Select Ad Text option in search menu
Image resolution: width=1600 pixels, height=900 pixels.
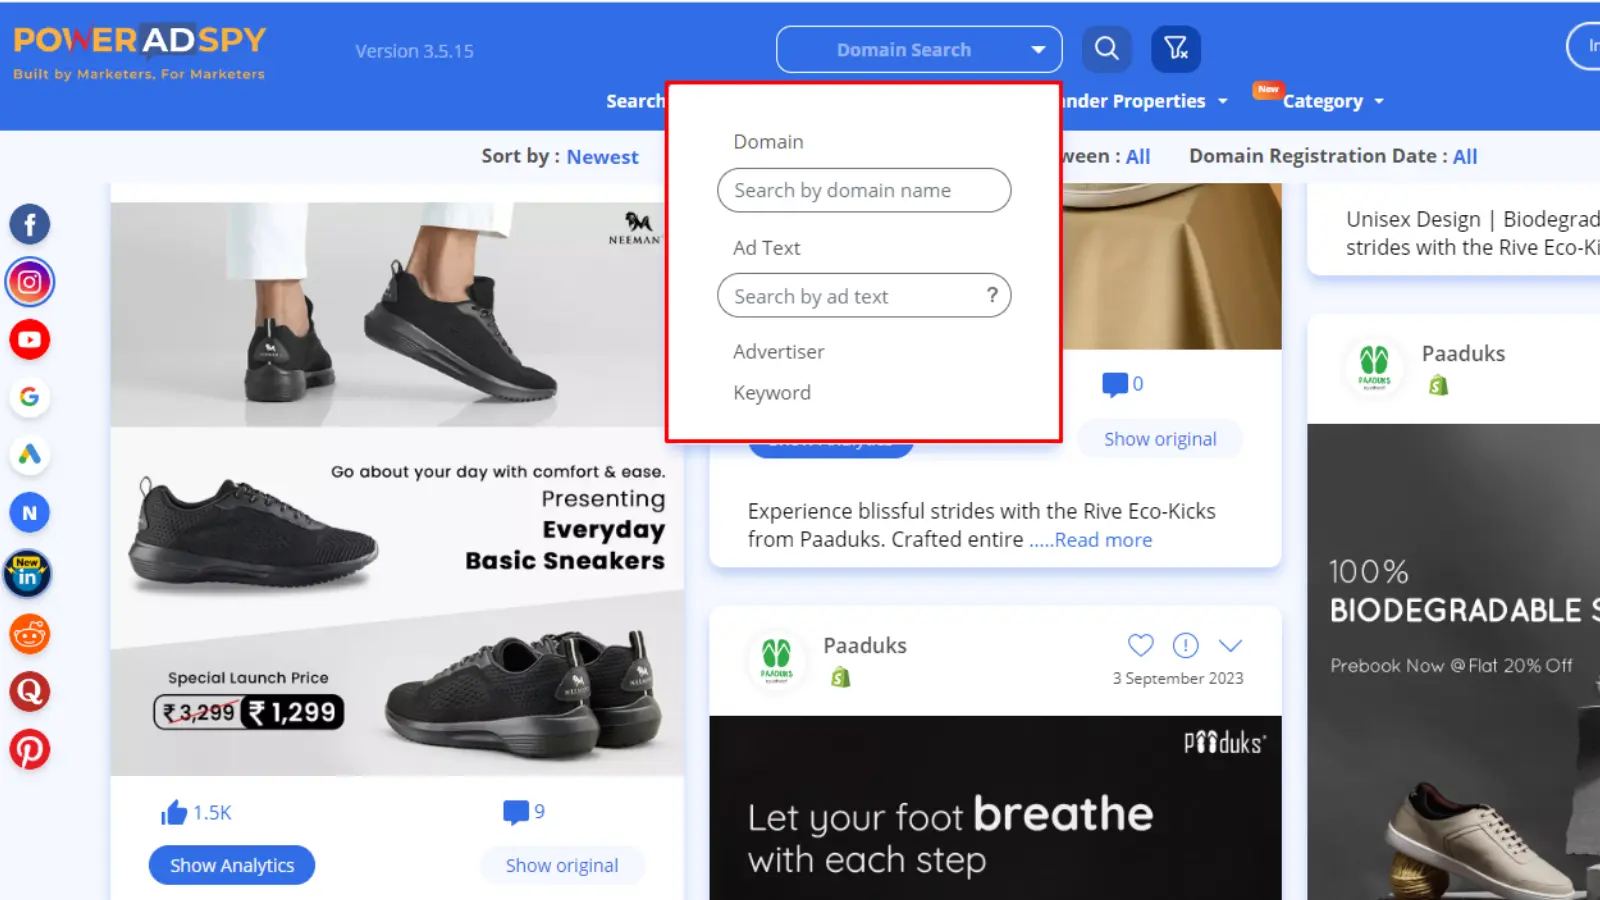point(766,247)
